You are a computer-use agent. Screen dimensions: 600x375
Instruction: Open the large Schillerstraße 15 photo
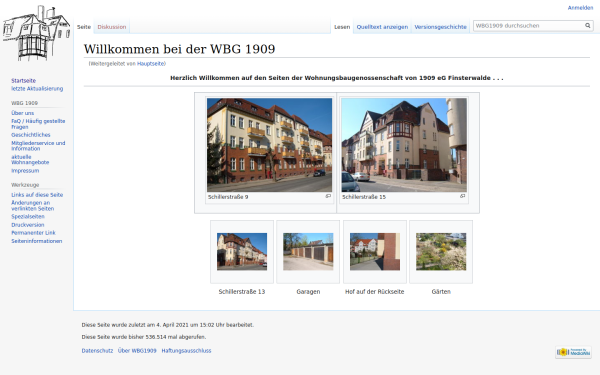pos(404,145)
